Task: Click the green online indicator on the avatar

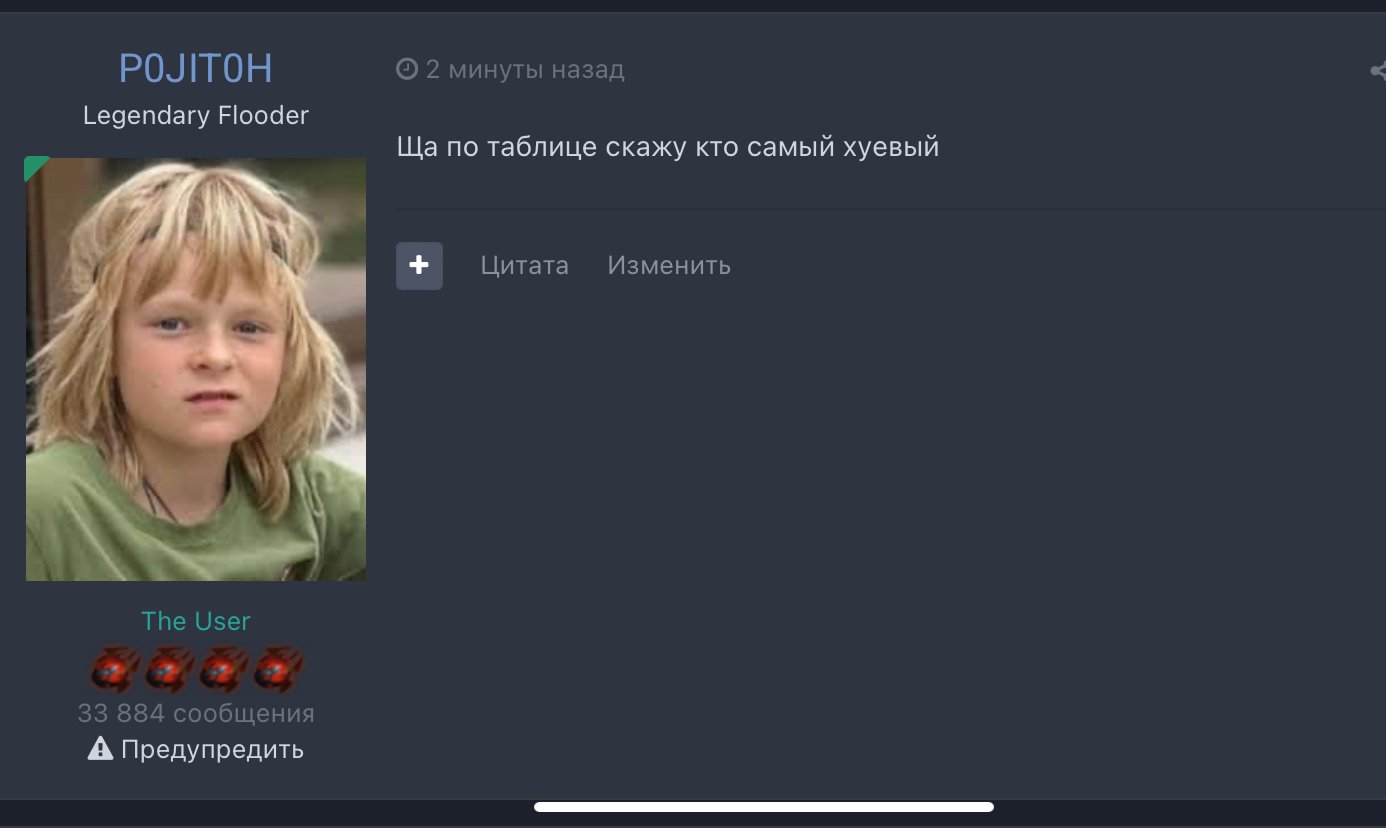Action: 34,166
